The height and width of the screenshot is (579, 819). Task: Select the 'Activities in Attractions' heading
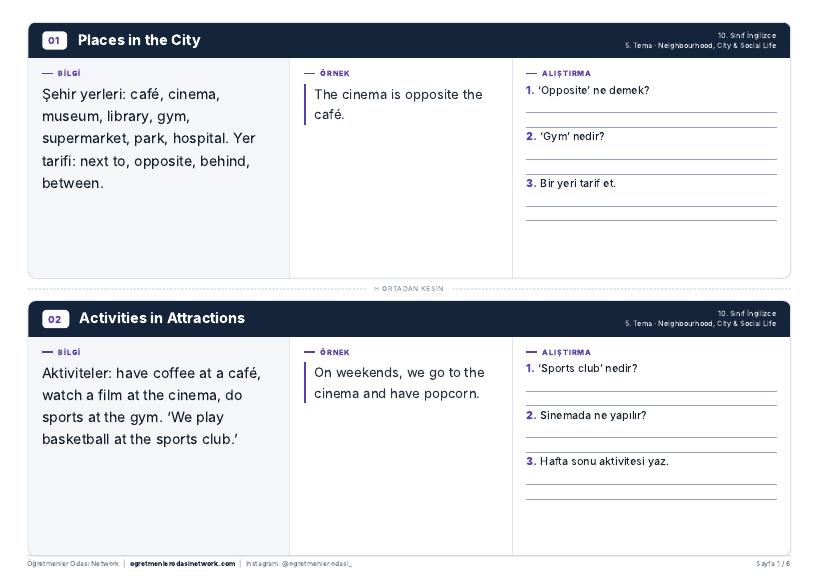pyautogui.click(x=162, y=318)
